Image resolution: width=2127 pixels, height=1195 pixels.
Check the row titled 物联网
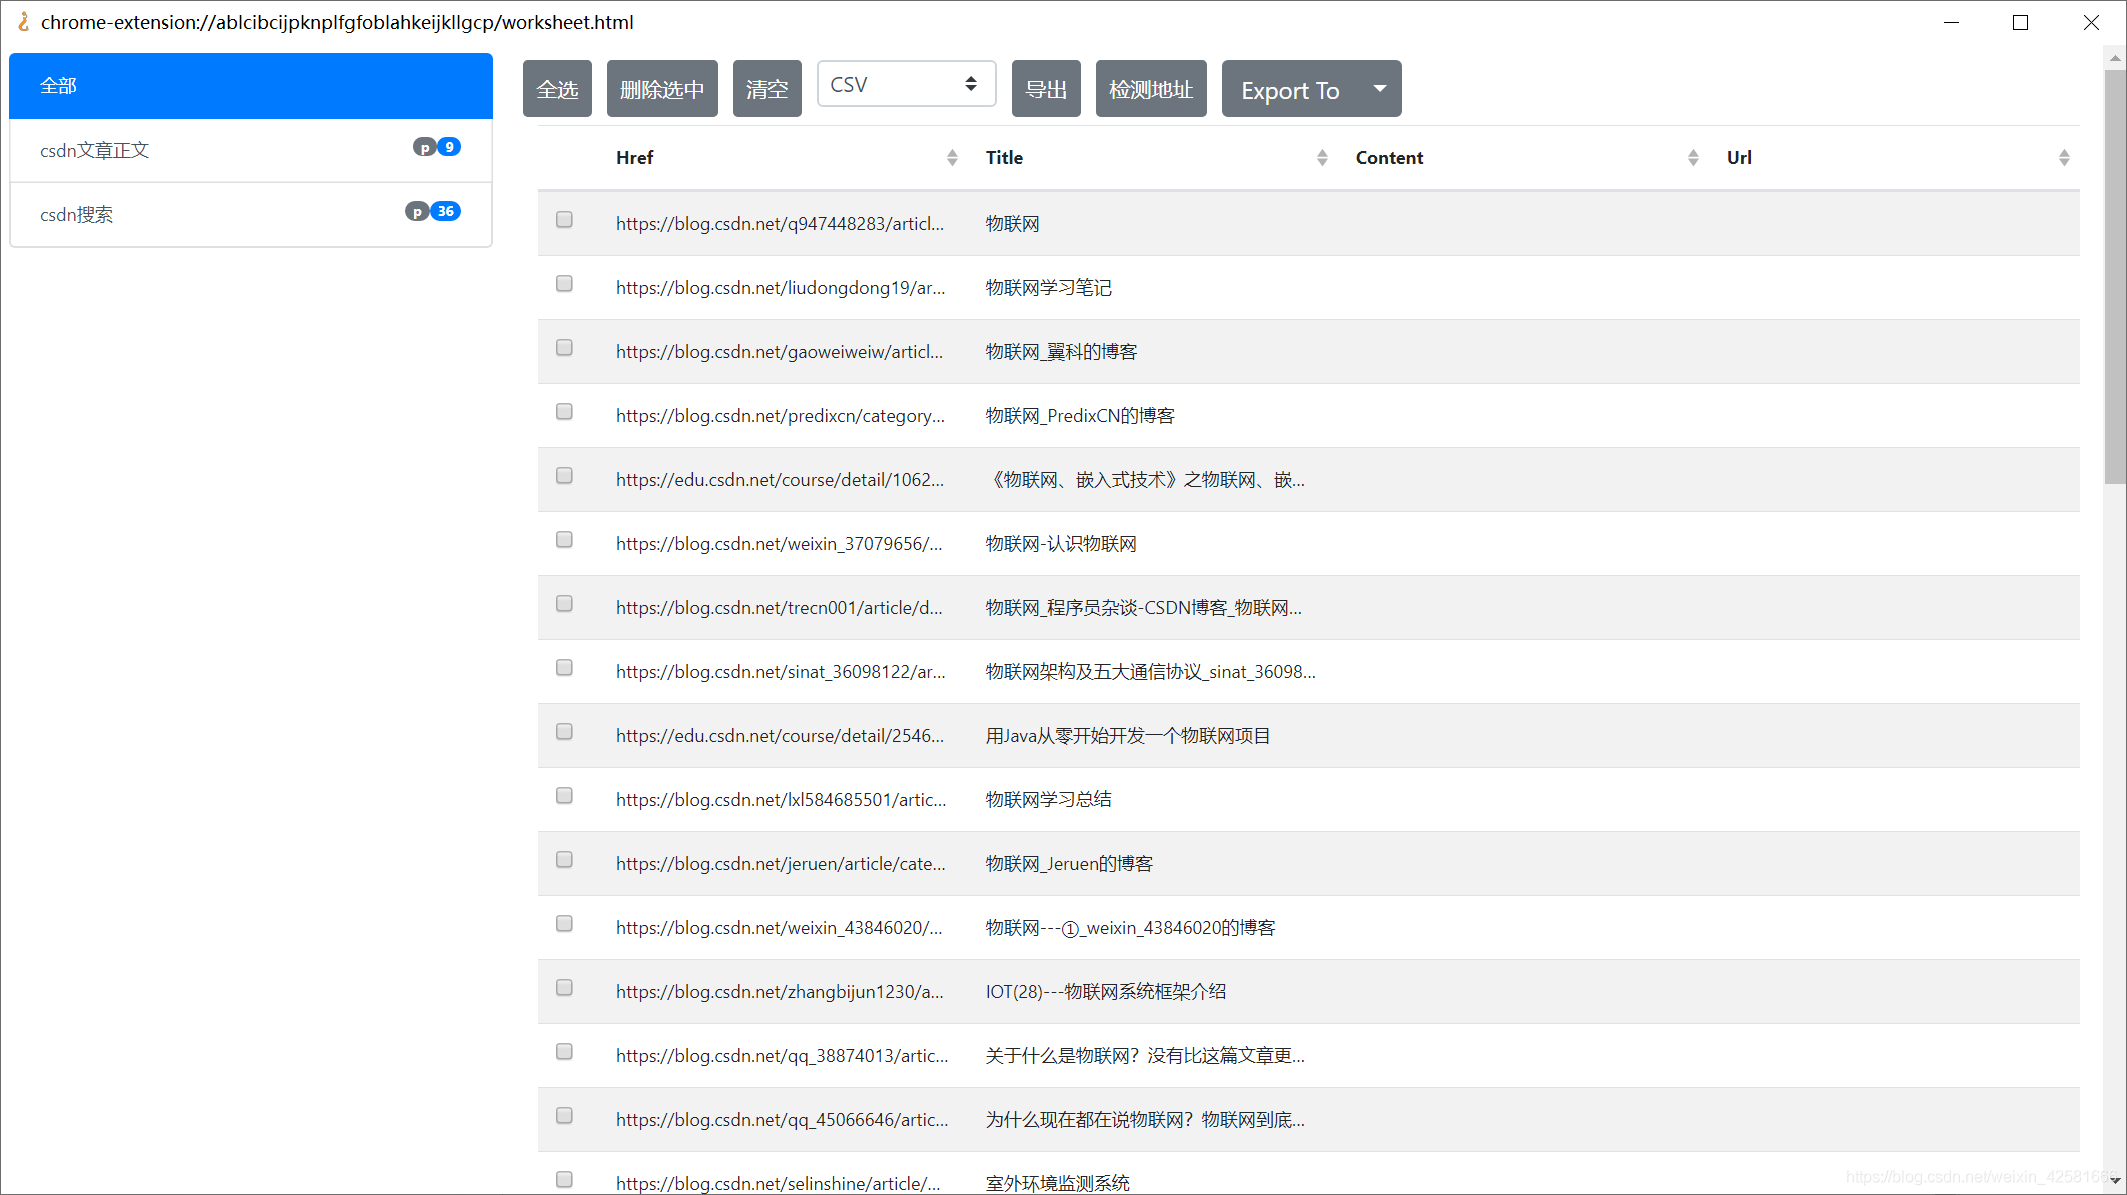point(564,220)
